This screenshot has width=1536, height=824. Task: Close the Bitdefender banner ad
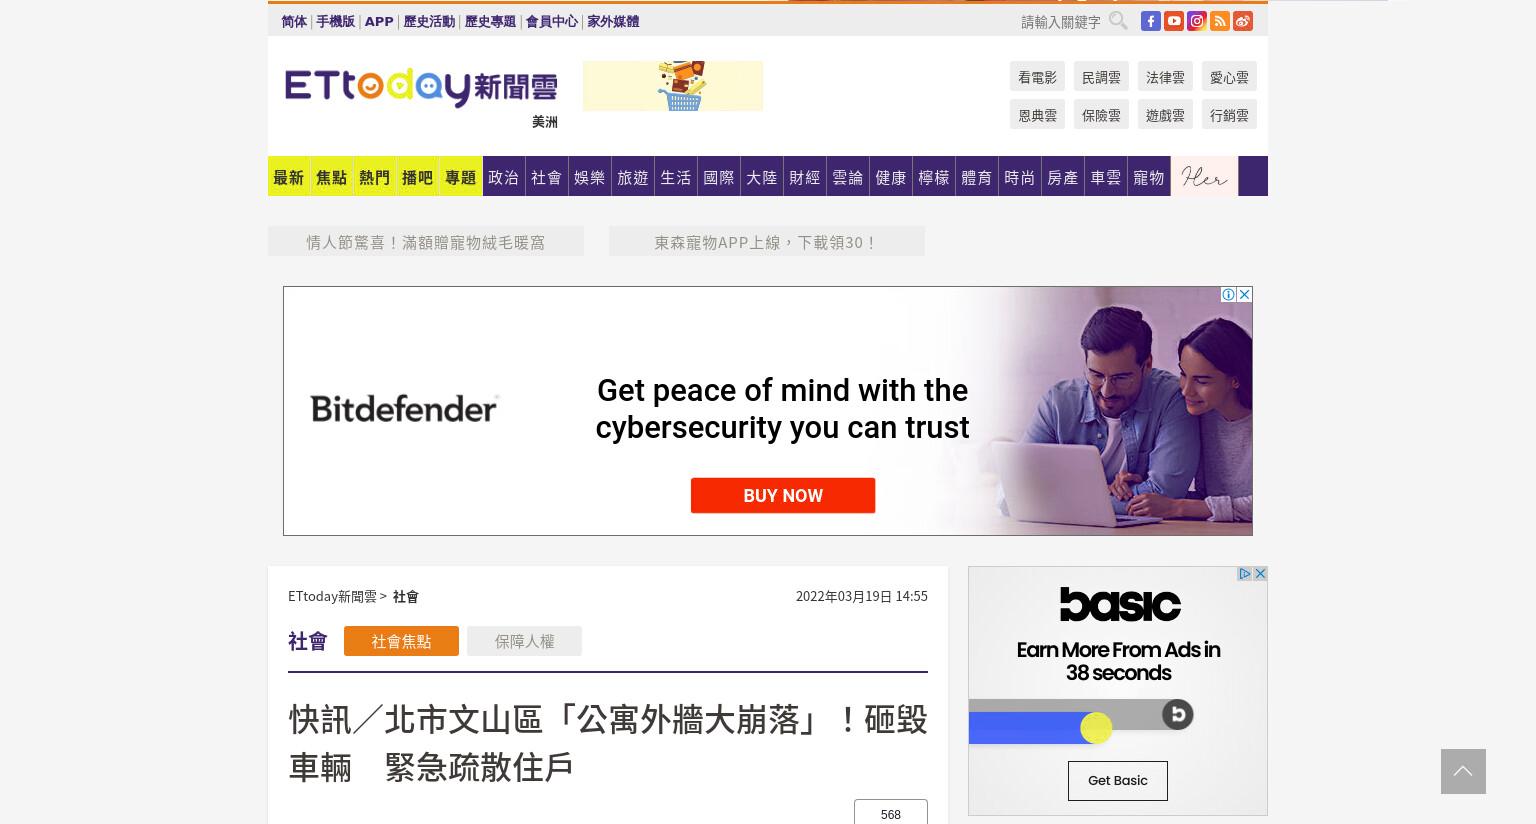[x=1244, y=294]
